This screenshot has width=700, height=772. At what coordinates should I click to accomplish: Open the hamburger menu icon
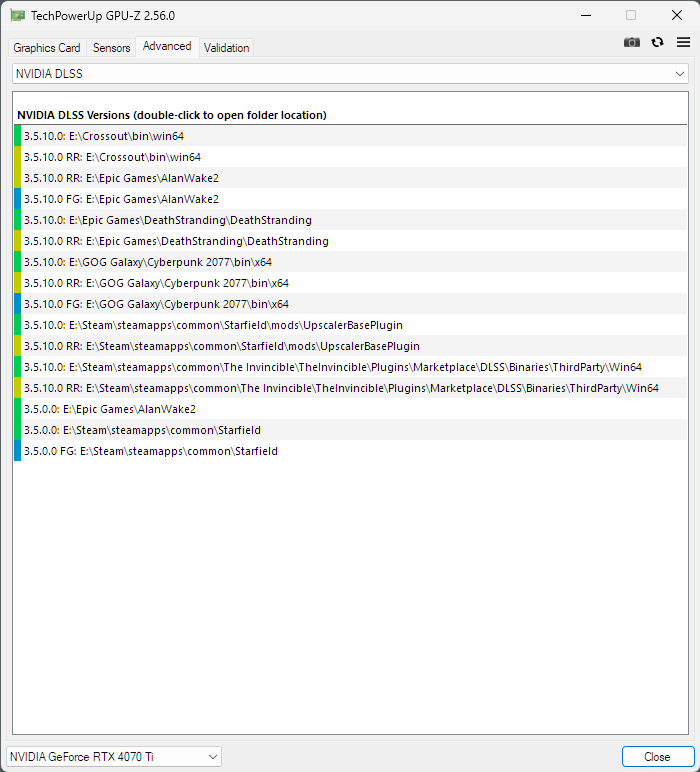point(683,42)
